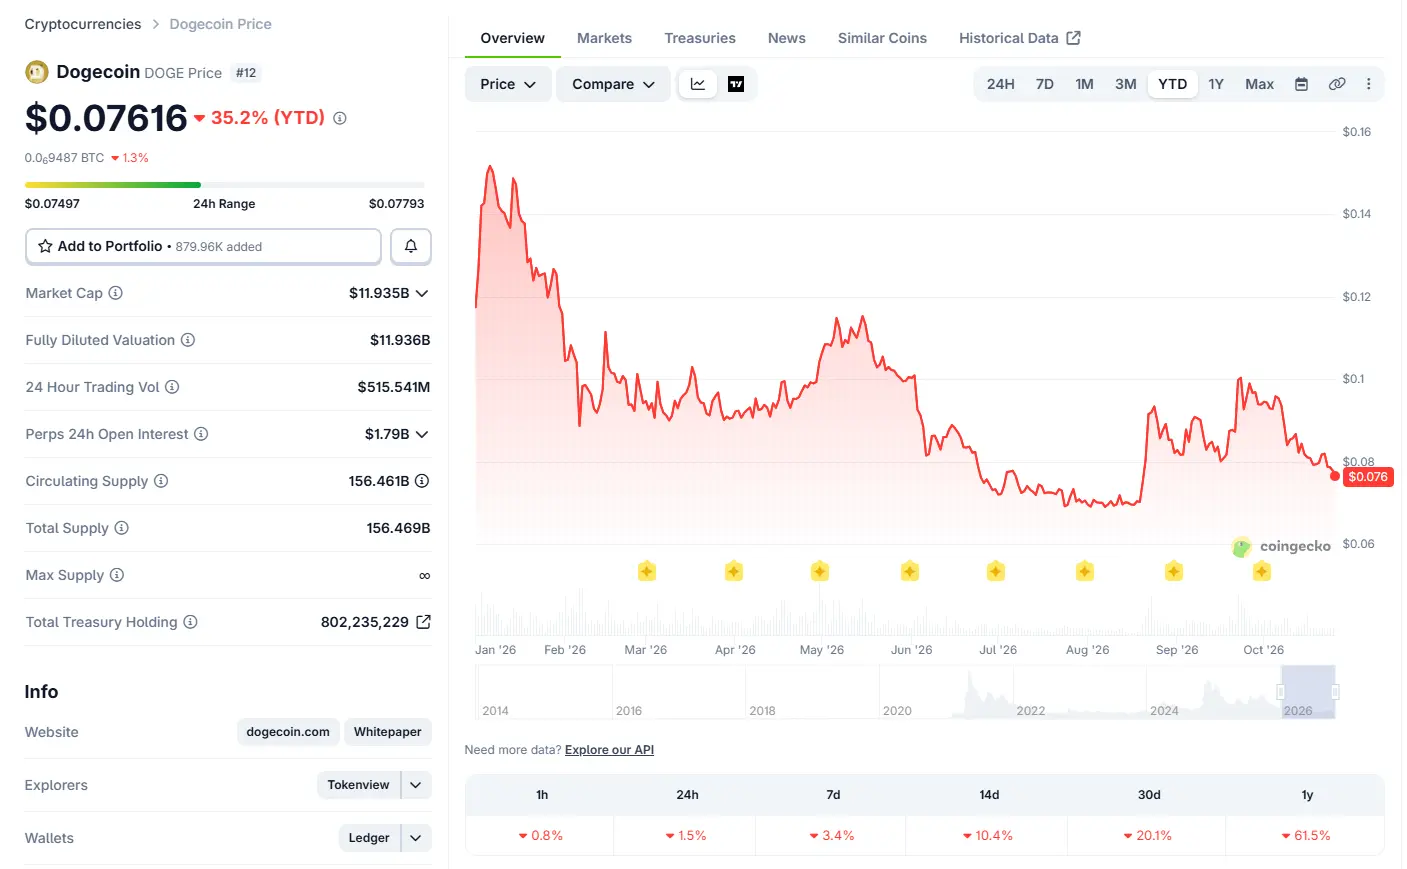Show the Total Supply info icon
Screen dimensions: 1407x869
[122, 528]
